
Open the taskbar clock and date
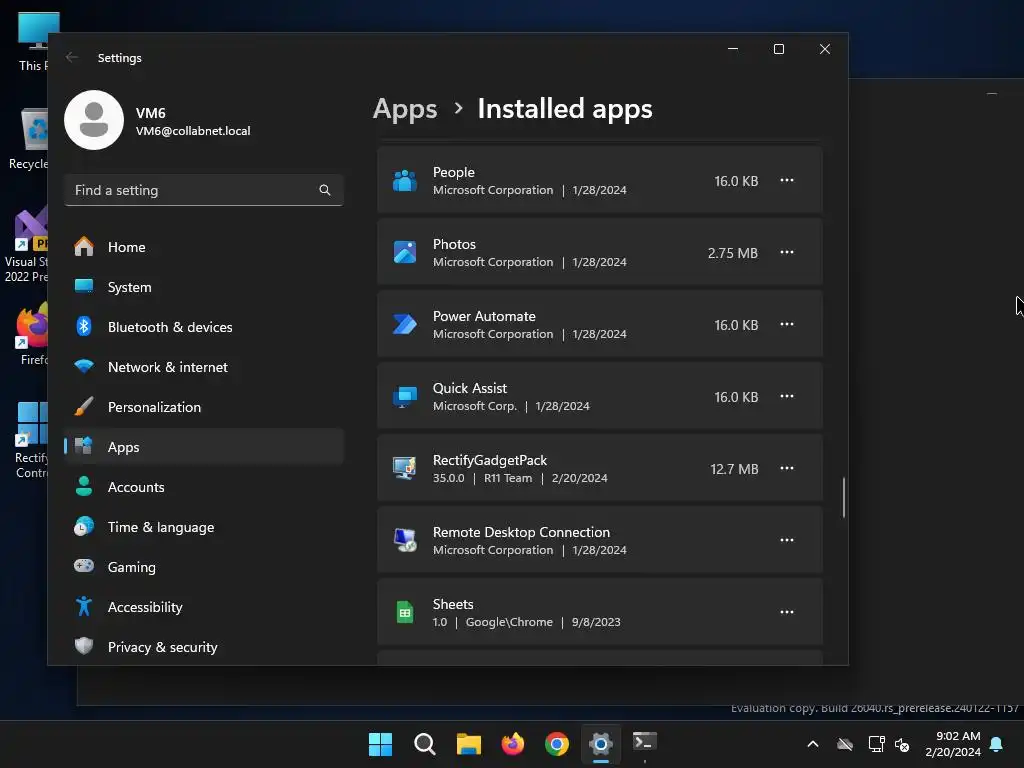(x=953, y=744)
